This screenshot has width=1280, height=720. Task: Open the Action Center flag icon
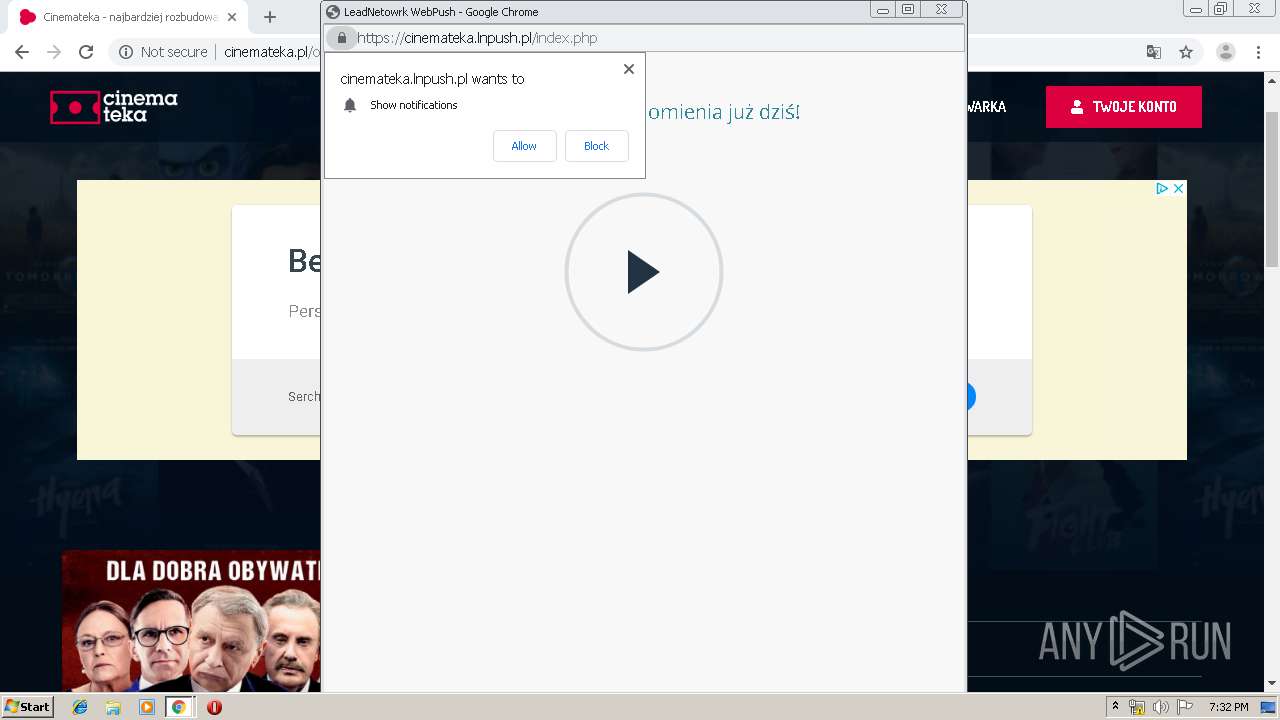point(1185,707)
